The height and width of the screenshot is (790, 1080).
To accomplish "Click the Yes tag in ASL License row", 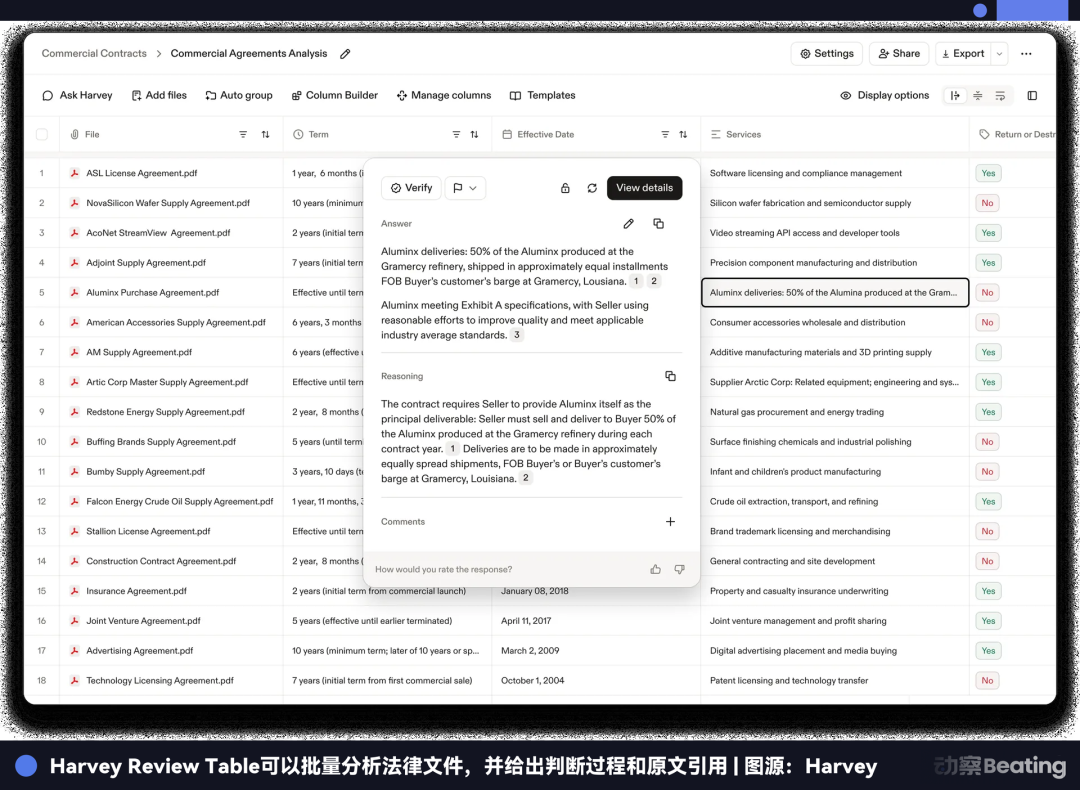I will [x=988, y=174].
